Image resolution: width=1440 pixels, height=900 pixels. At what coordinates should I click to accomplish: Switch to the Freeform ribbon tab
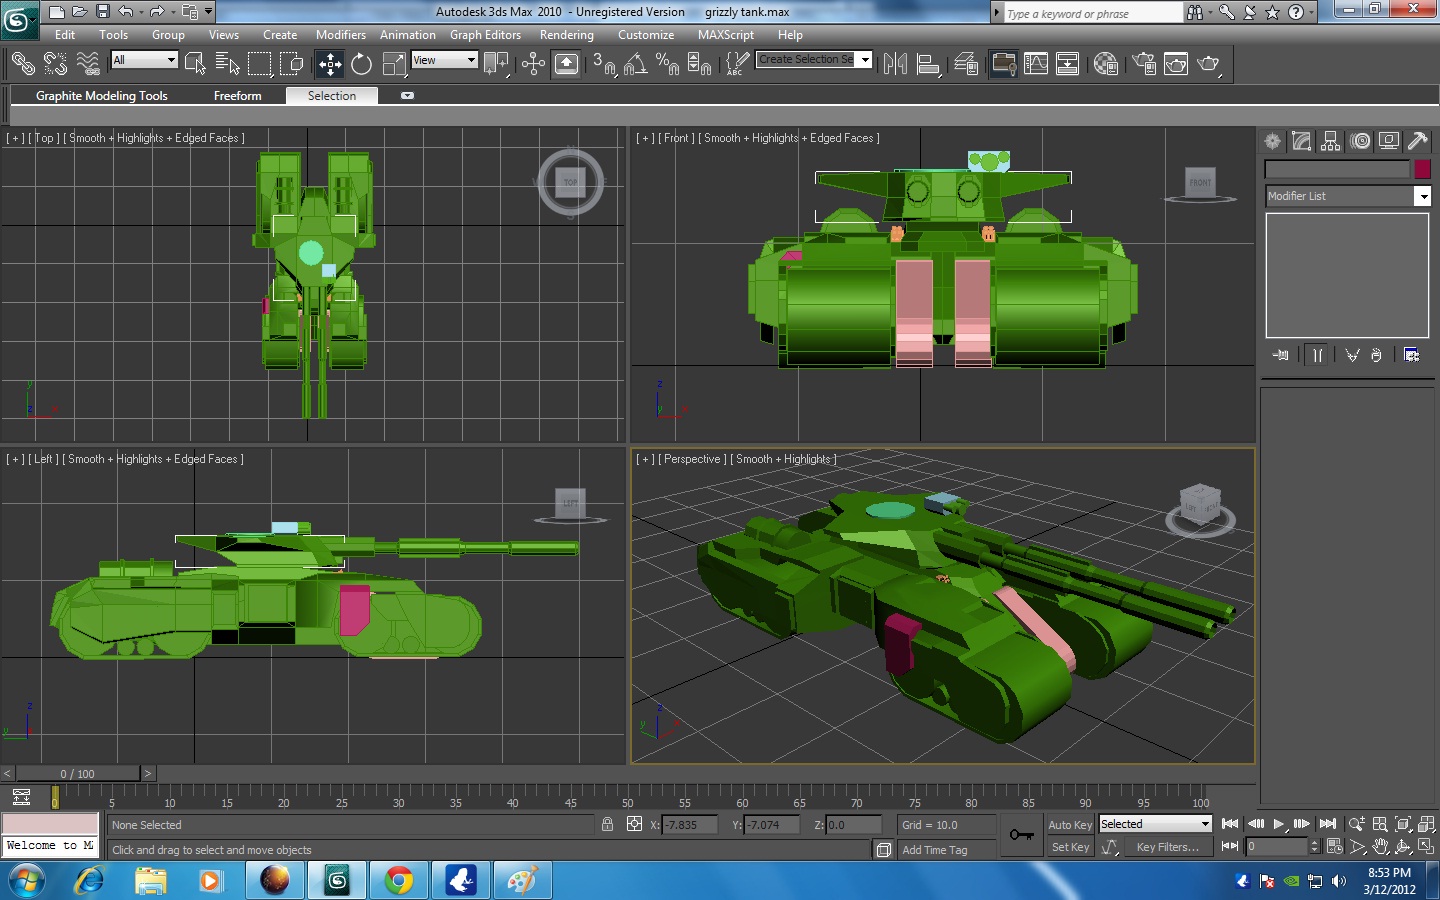point(238,96)
